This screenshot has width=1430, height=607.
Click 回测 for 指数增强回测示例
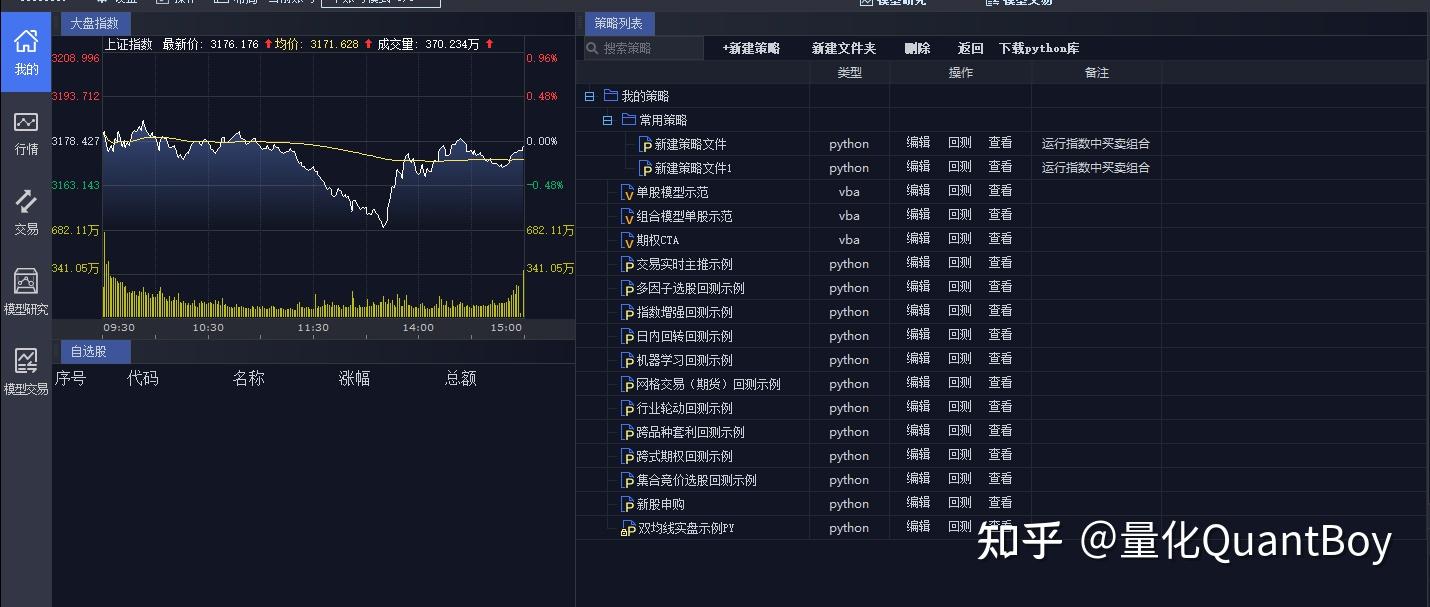coord(958,311)
